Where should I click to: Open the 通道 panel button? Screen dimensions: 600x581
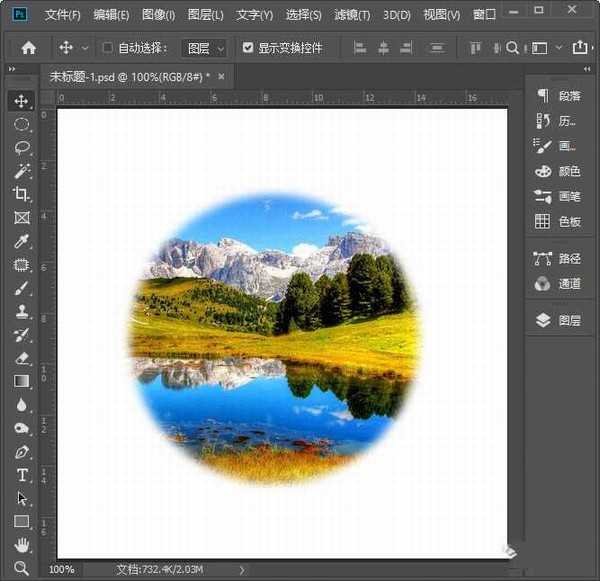(557, 283)
